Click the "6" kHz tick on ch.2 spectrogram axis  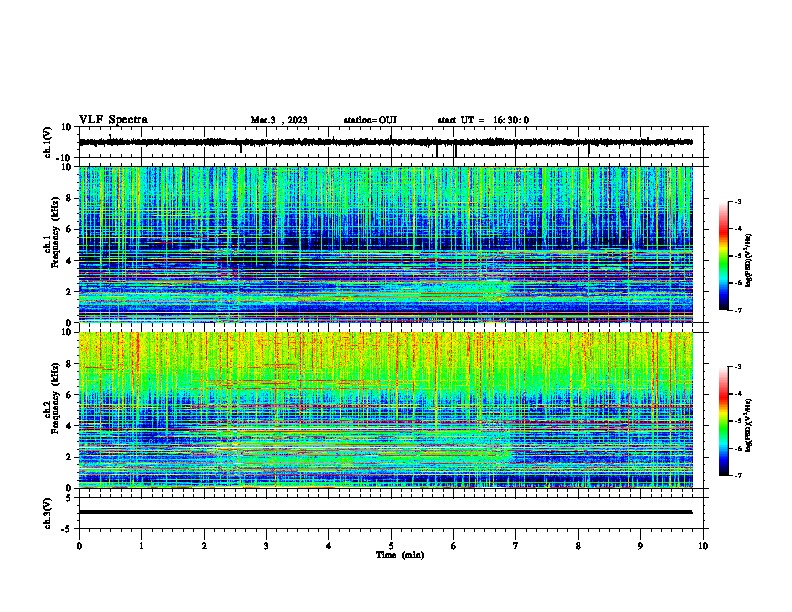click(69, 395)
